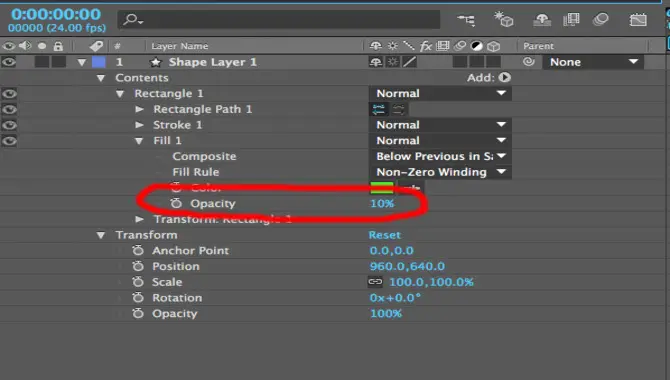Click Add shape contents button

[505, 77]
